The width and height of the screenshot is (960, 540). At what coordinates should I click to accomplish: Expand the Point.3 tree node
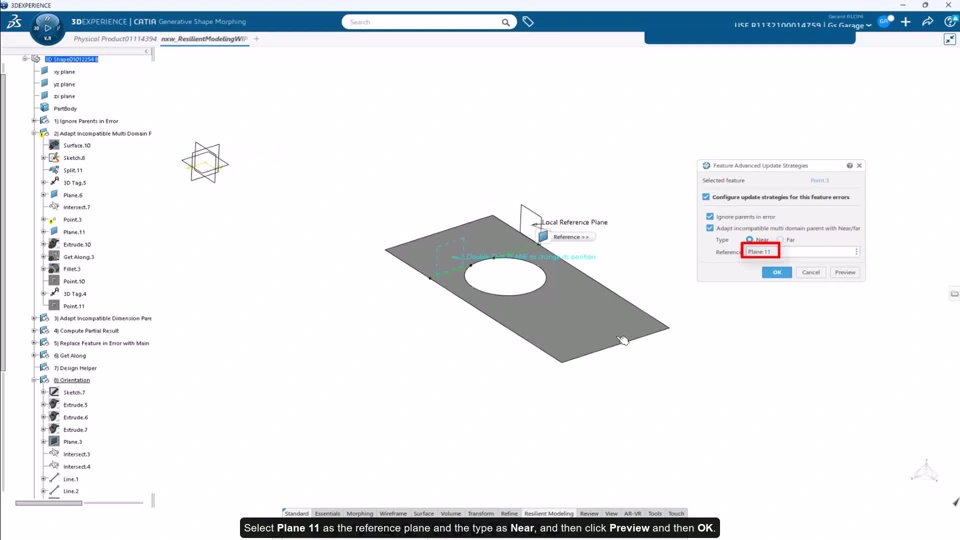coord(44,219)
